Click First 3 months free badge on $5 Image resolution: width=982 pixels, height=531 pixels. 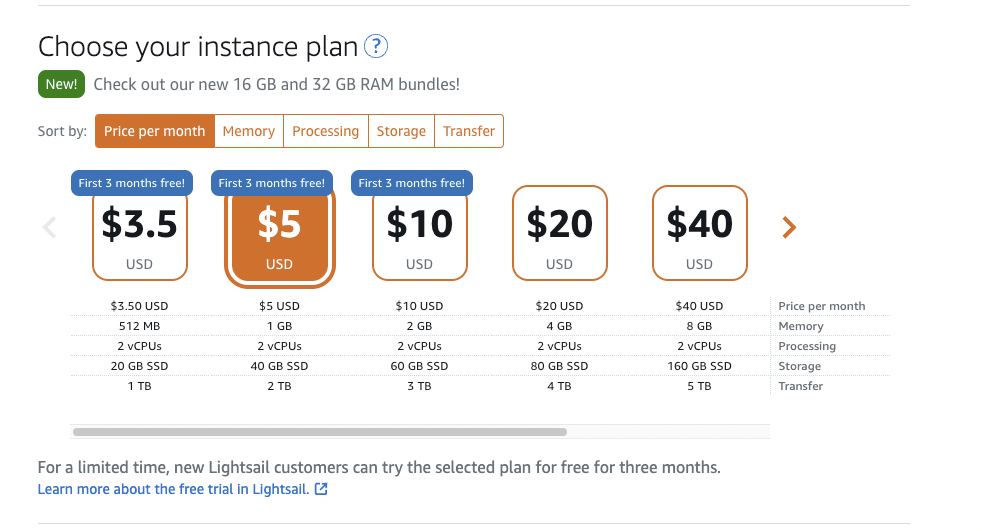[x=272, y=183]
